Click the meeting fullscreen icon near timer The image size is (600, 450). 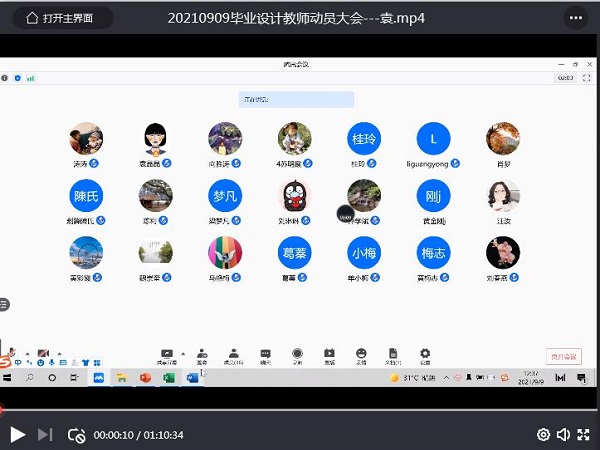coord(587,78)
